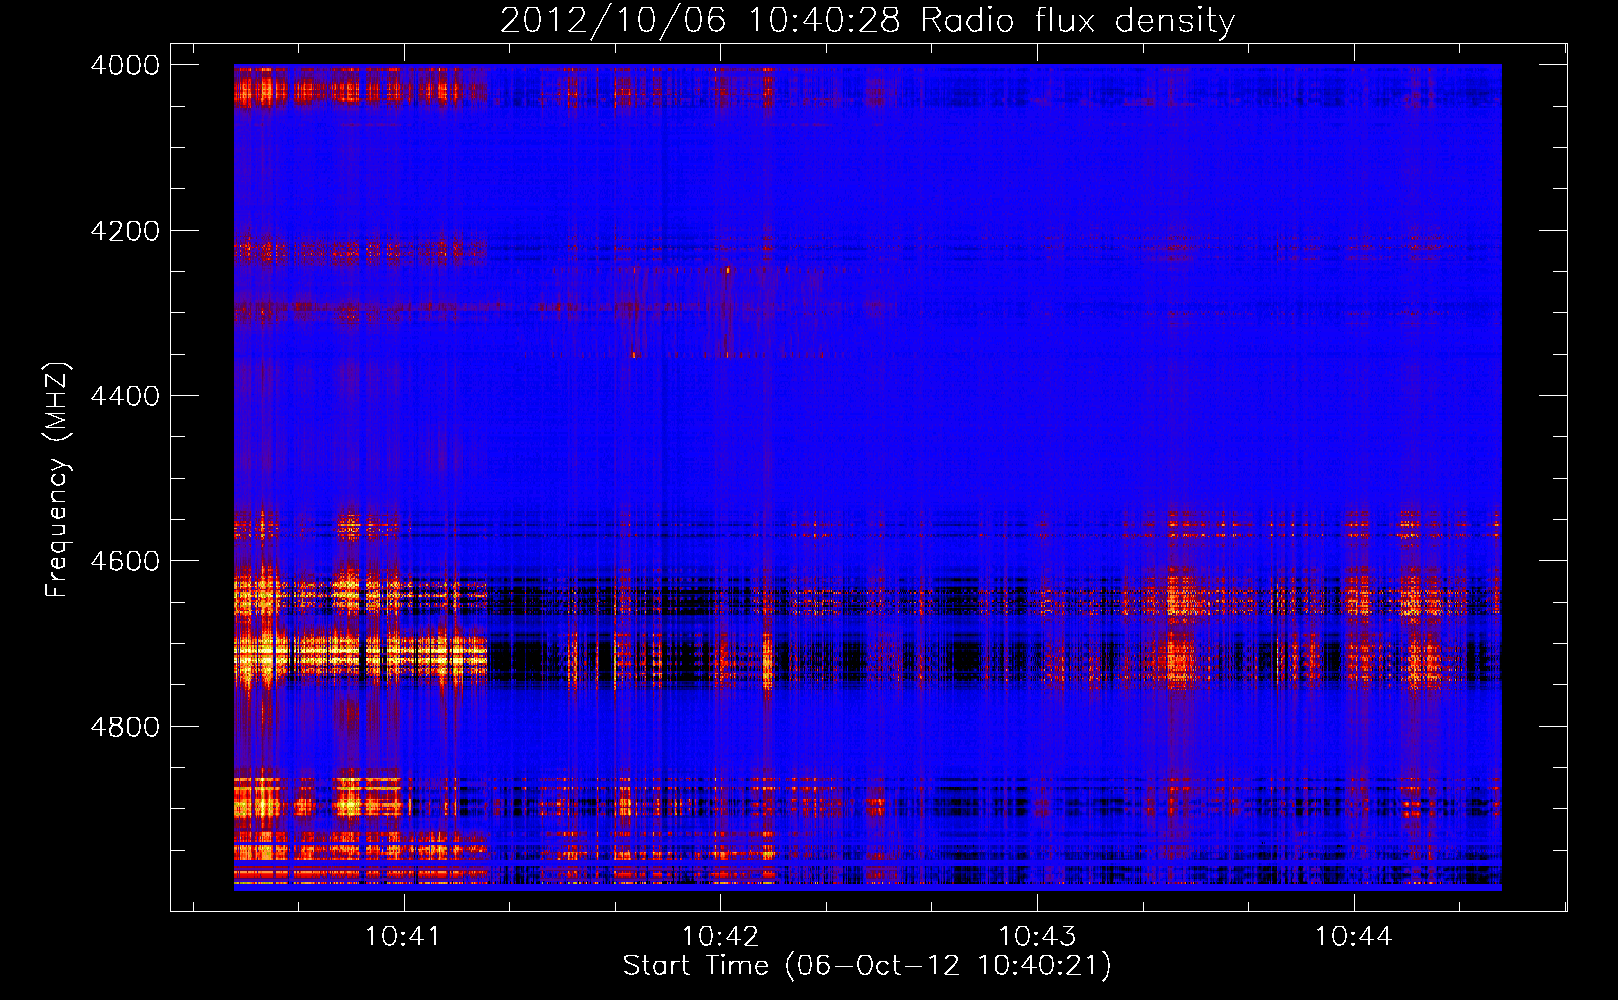
Task: Select the 4000 frequency axis label
Action: tap(125, 65)
